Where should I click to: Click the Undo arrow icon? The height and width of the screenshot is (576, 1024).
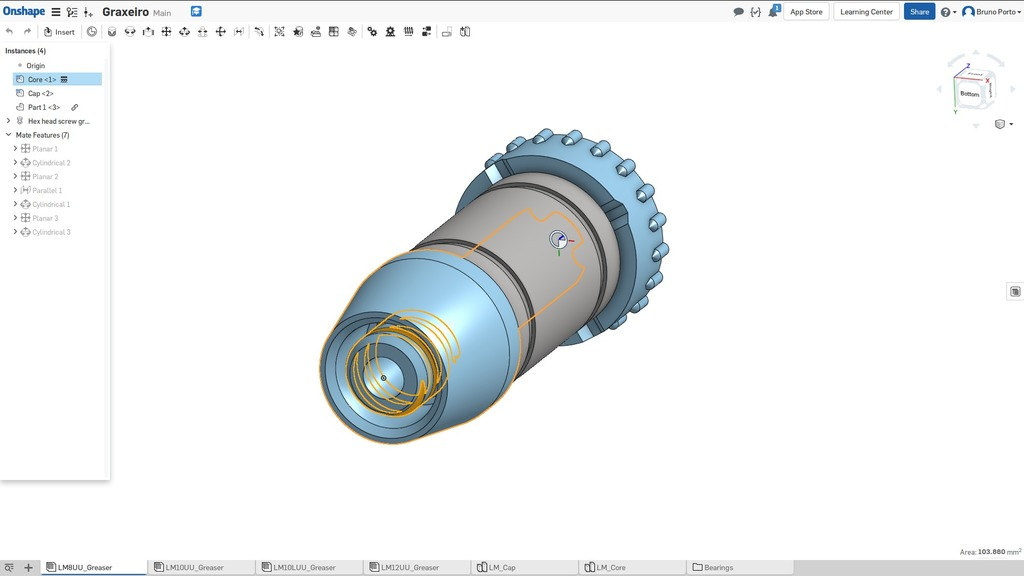pos(9,31)
